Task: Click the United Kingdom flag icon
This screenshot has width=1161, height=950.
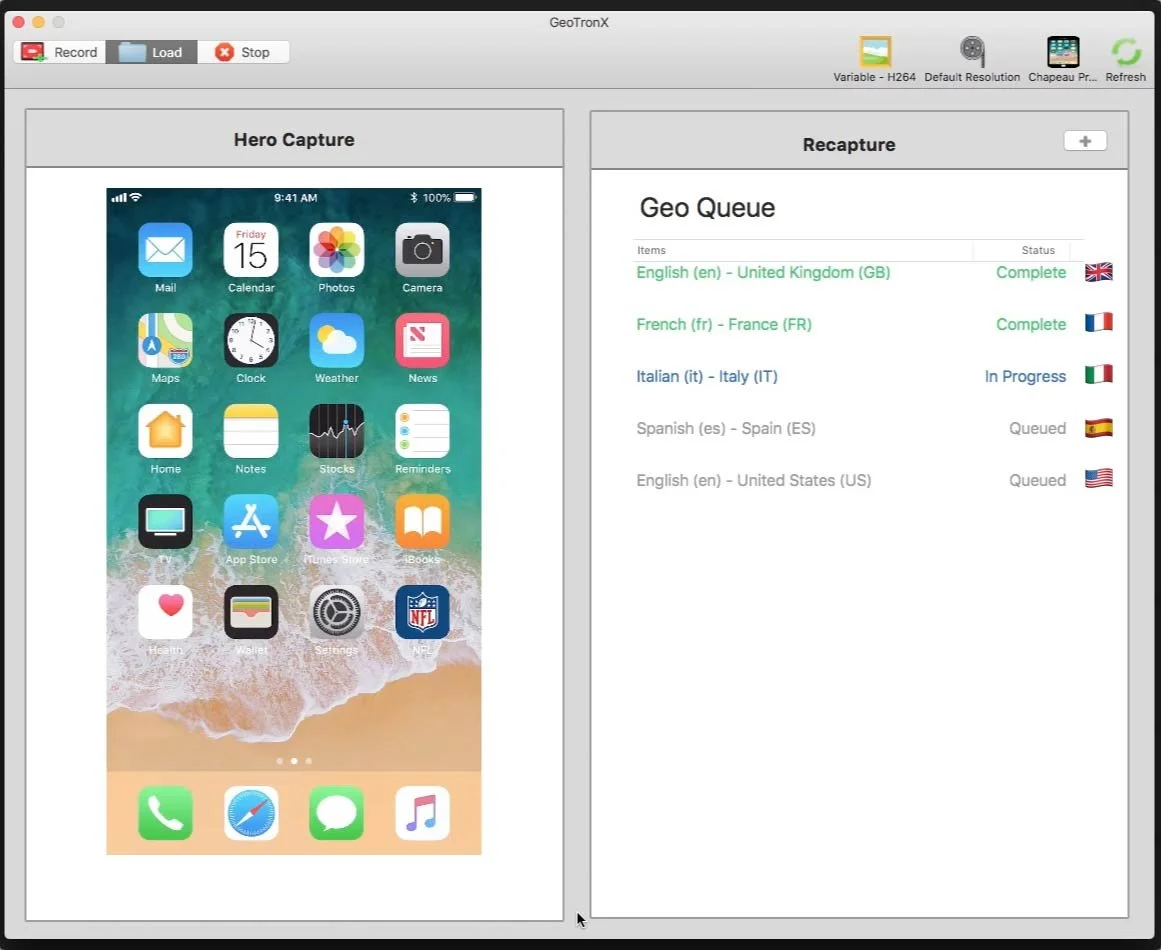Action: click(1099, 272)
